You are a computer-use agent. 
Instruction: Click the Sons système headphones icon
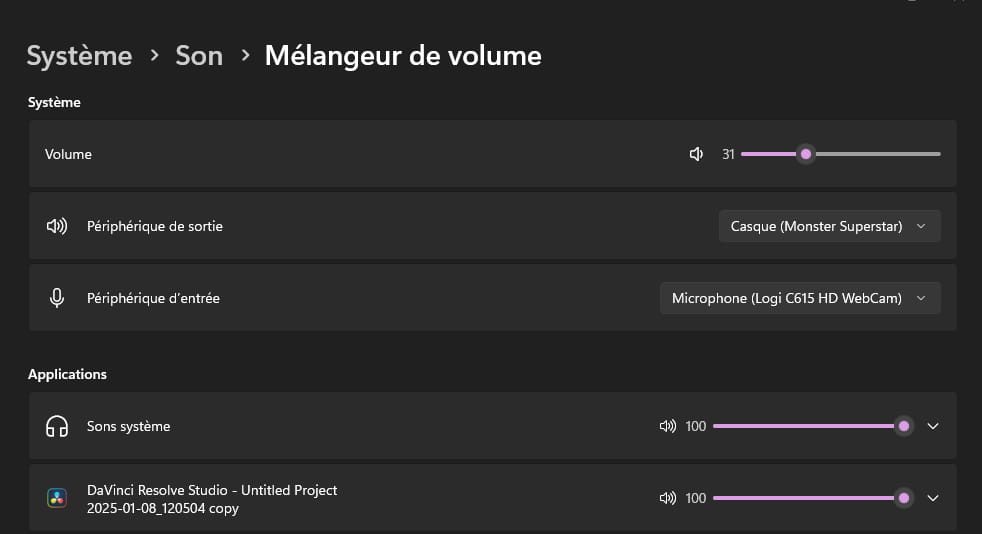tap(57, 426)
